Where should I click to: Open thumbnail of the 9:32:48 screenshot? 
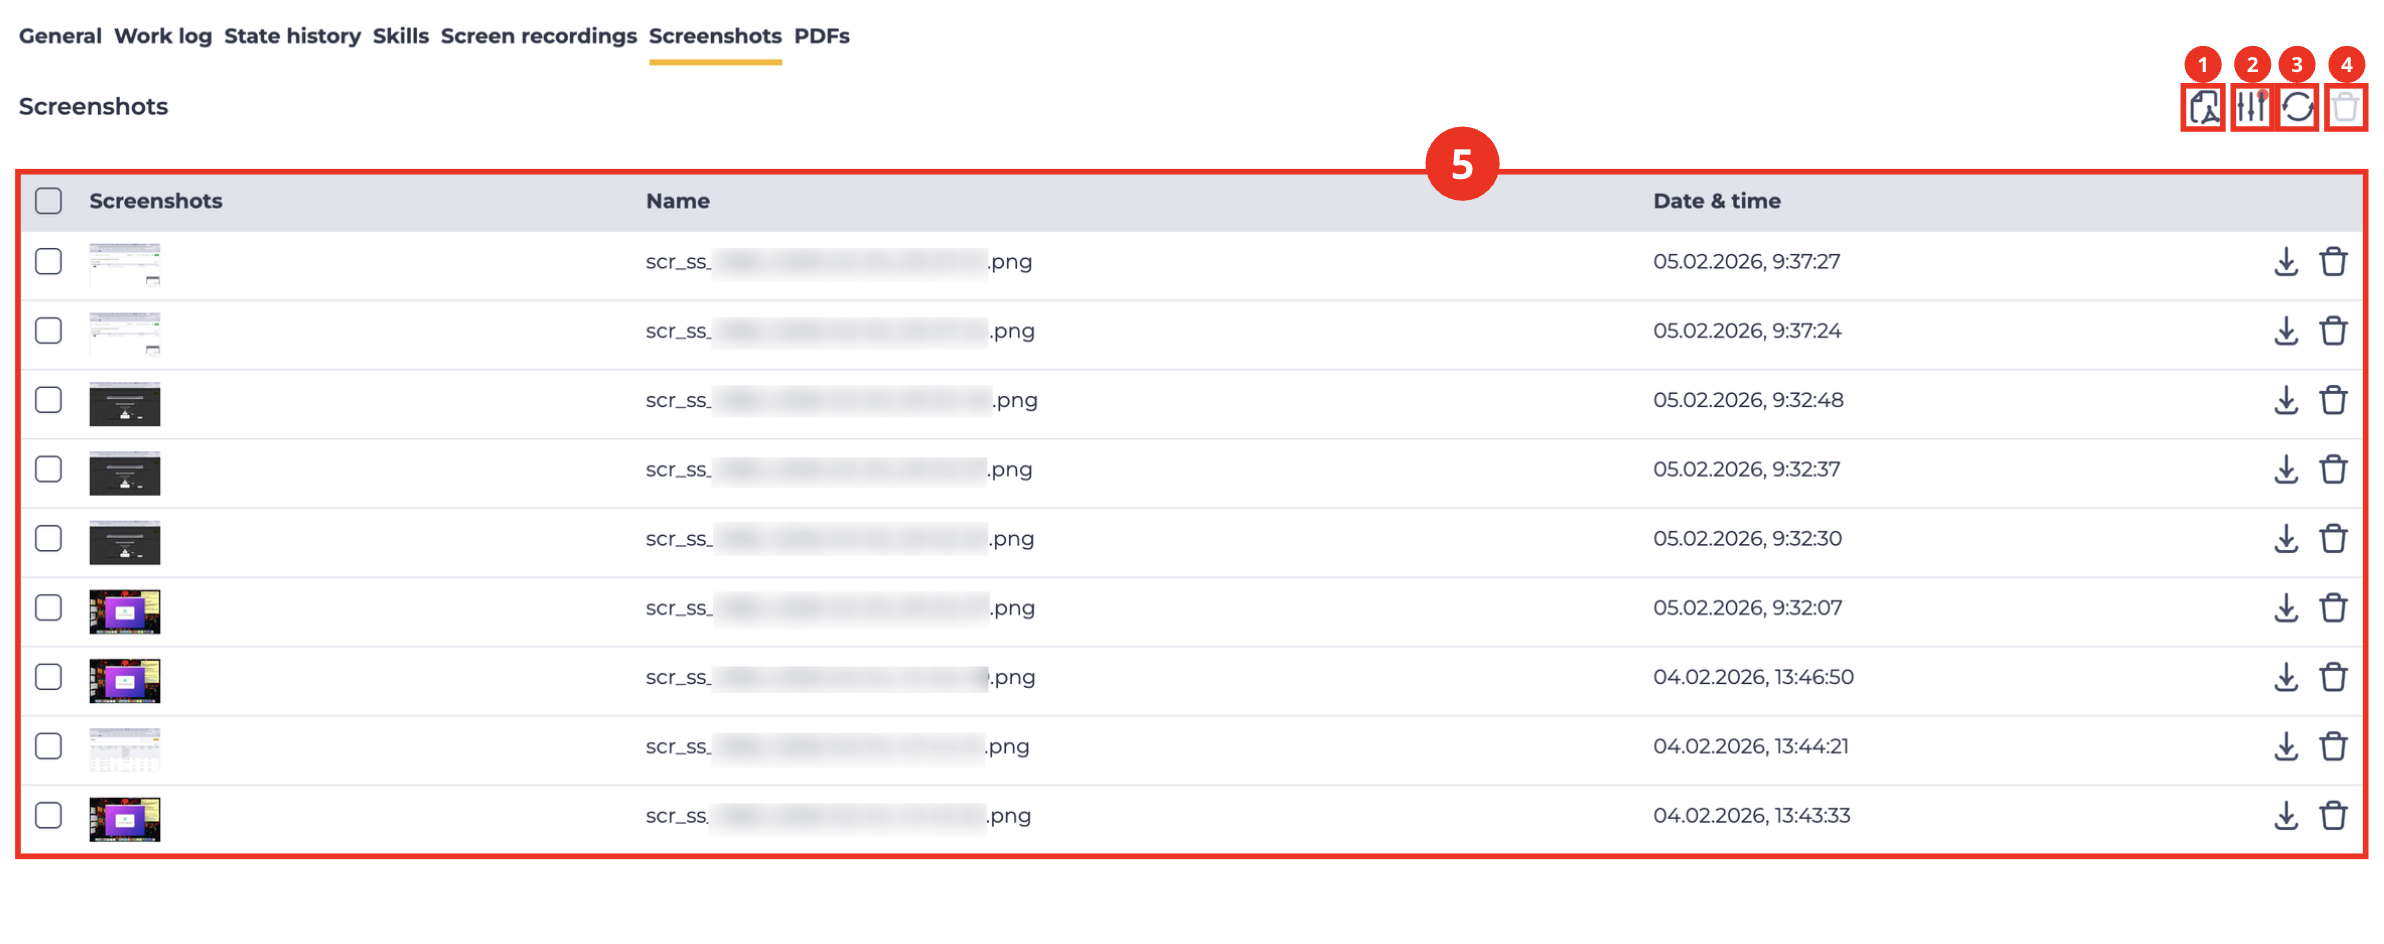point(125,404)
